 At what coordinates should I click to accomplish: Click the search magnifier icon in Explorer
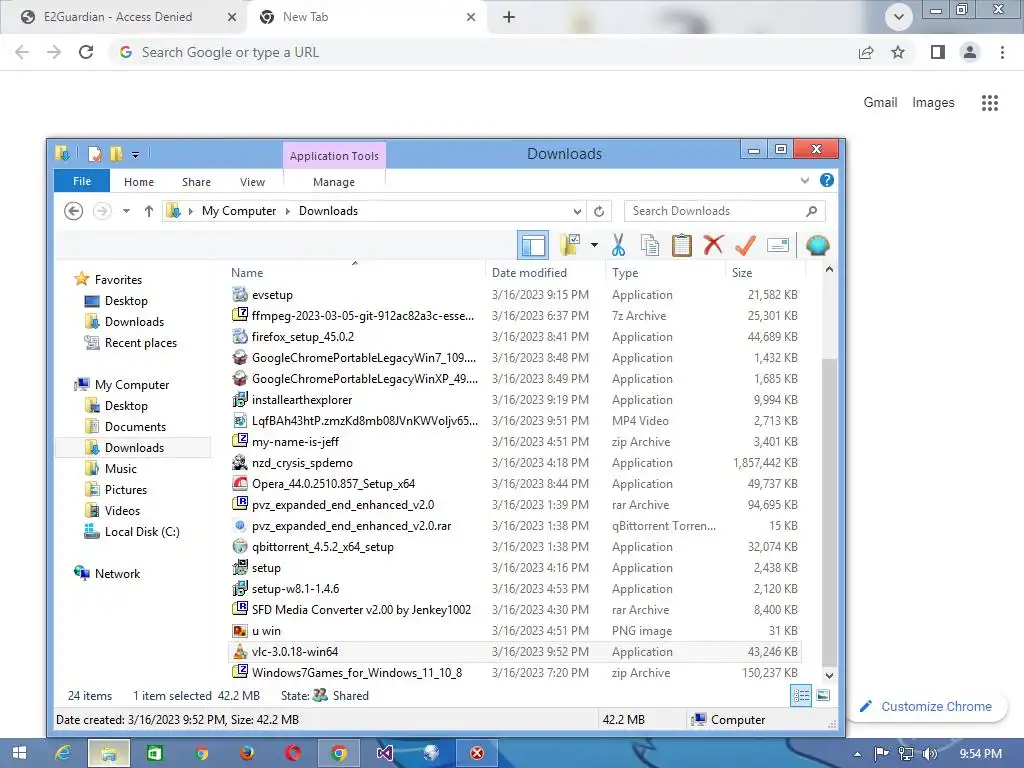click(x=812, y=211)
